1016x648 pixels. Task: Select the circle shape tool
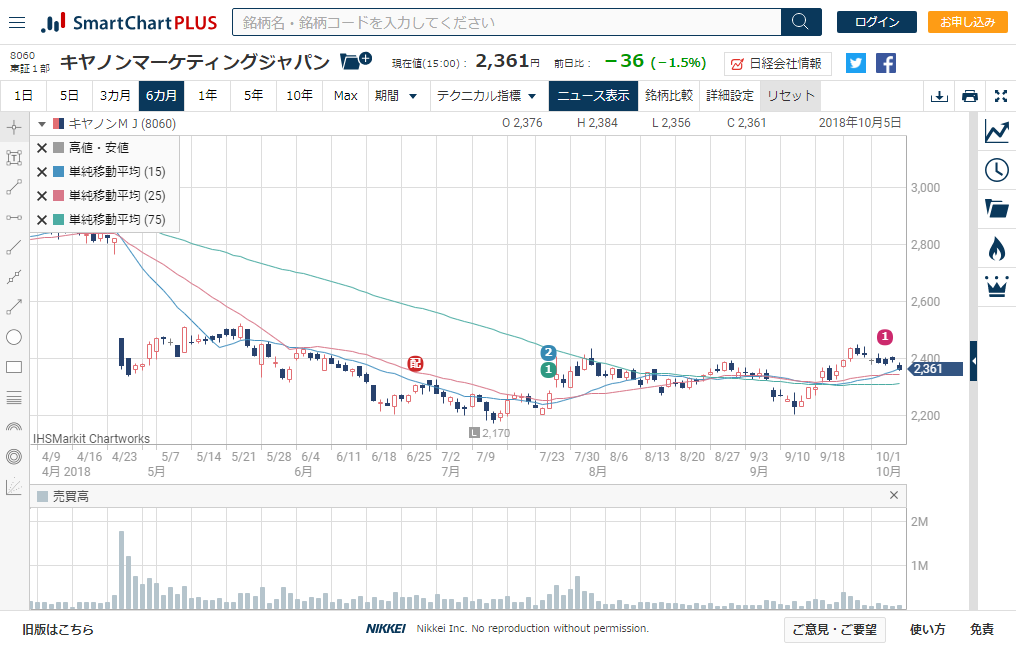point(14,337)
